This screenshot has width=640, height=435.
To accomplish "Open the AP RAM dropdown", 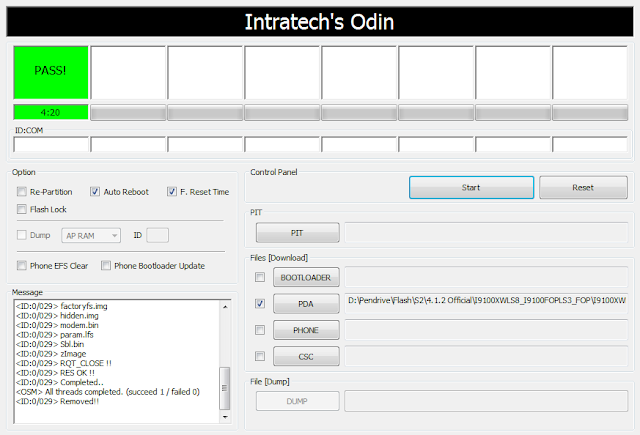I will [x=91, y=235].
